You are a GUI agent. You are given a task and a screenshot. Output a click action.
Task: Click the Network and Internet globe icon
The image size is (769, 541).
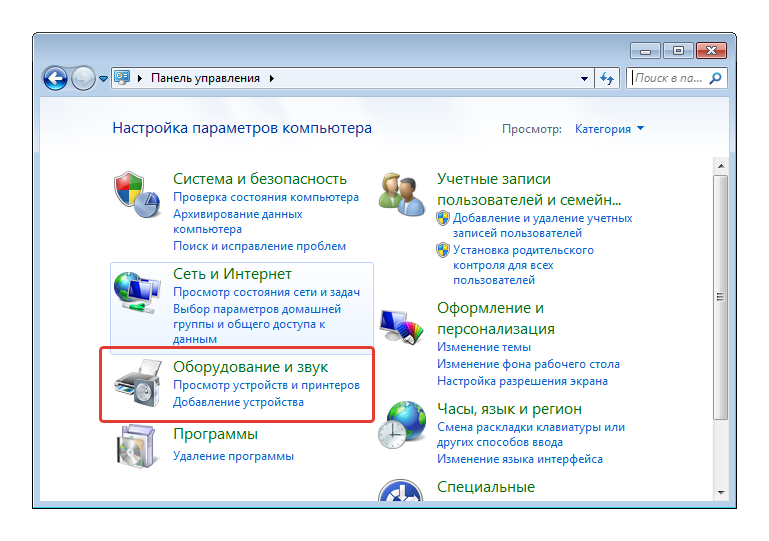tap(137, 292)
